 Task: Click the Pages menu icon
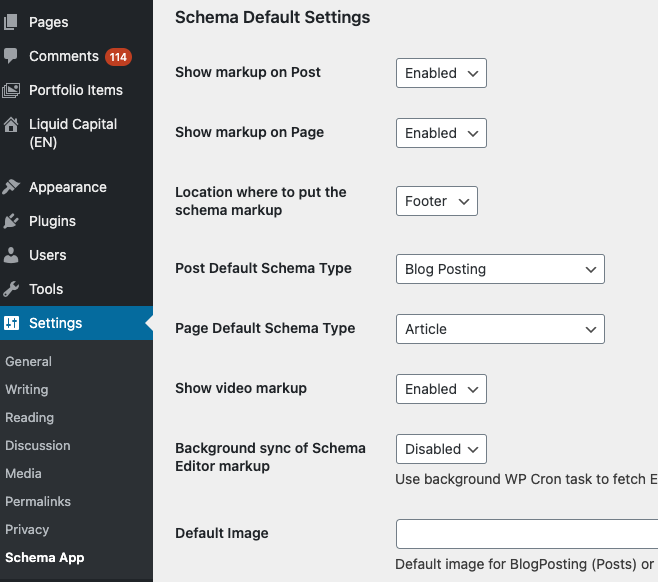click(x=11, y=22)
